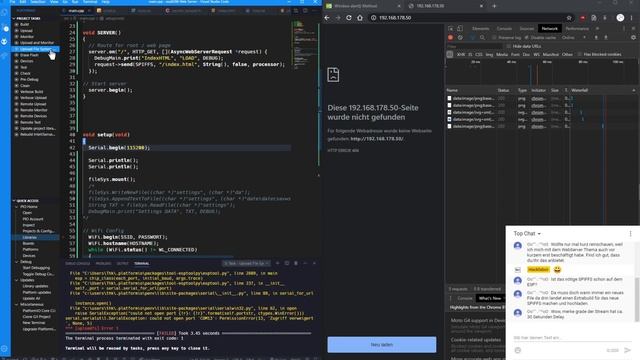Viewport: 640px width, 360px height.
Task: Click Start Debugging in Quick Access
Action: (36, 268)
